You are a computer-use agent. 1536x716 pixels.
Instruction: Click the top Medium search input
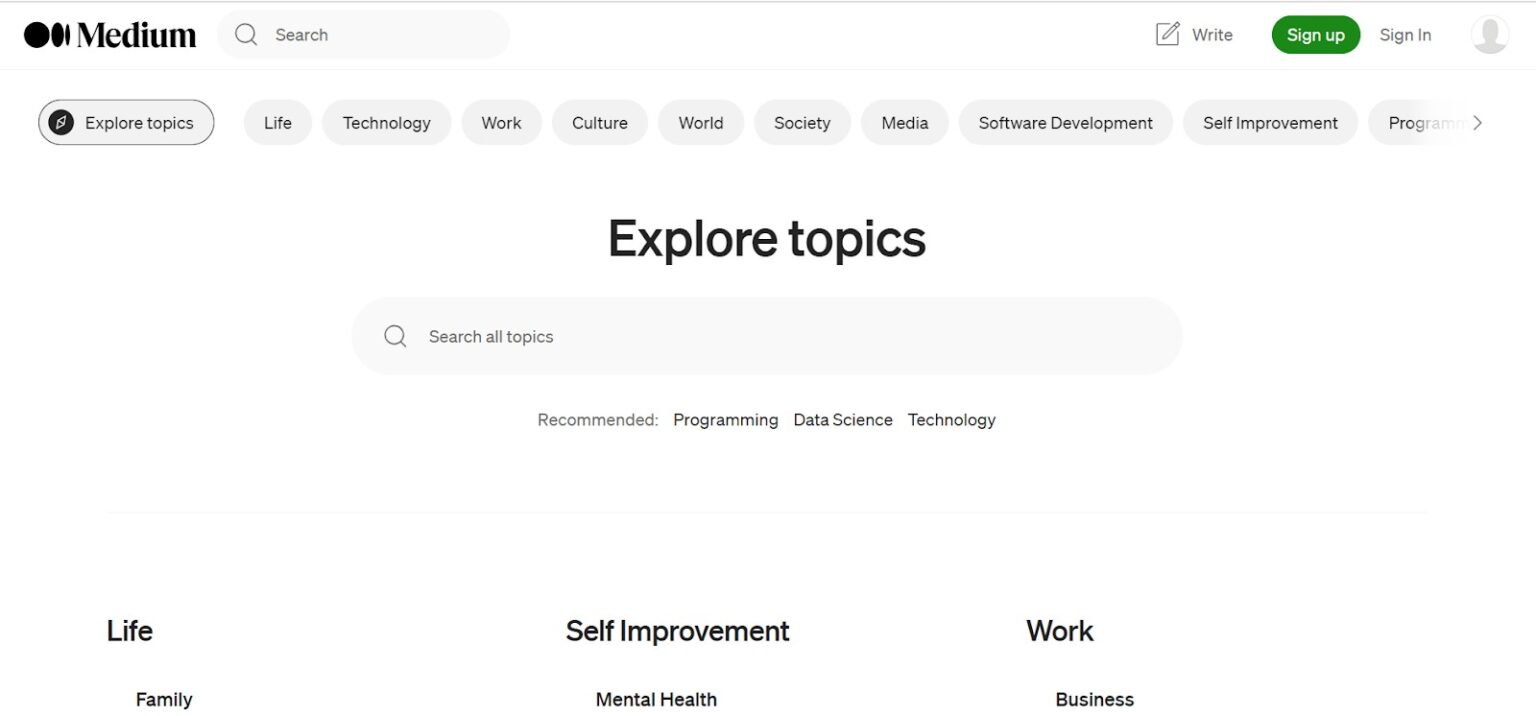click(380, 35)
